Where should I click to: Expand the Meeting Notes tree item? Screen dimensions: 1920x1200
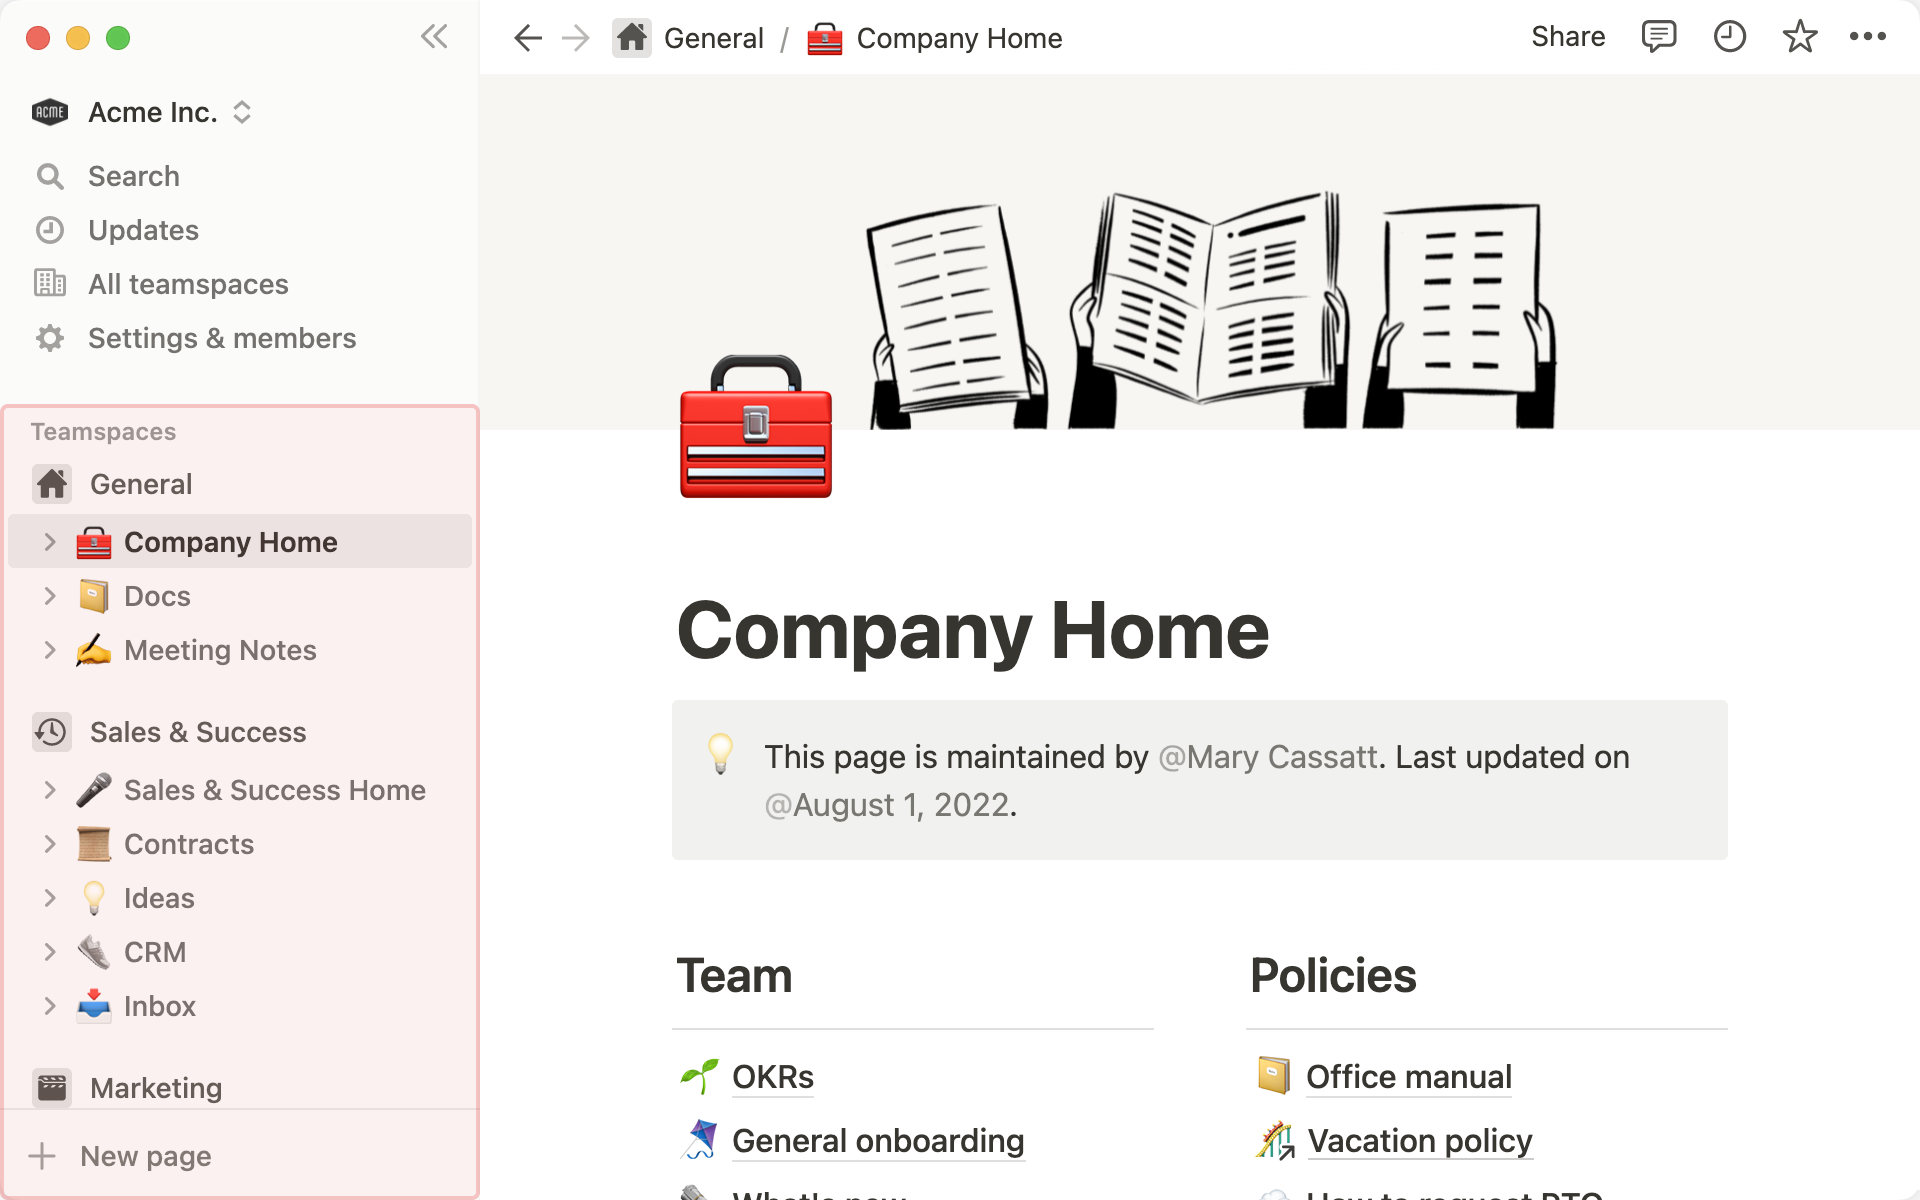click(x=50, y=650)
